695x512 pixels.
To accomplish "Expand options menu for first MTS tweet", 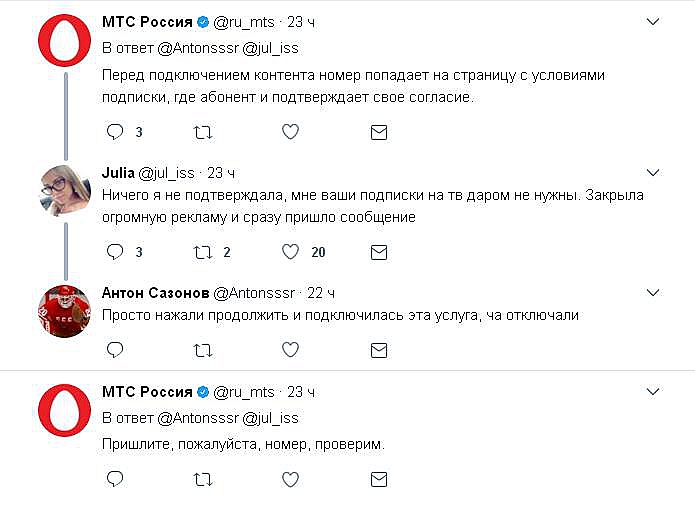I will point(653,21).
